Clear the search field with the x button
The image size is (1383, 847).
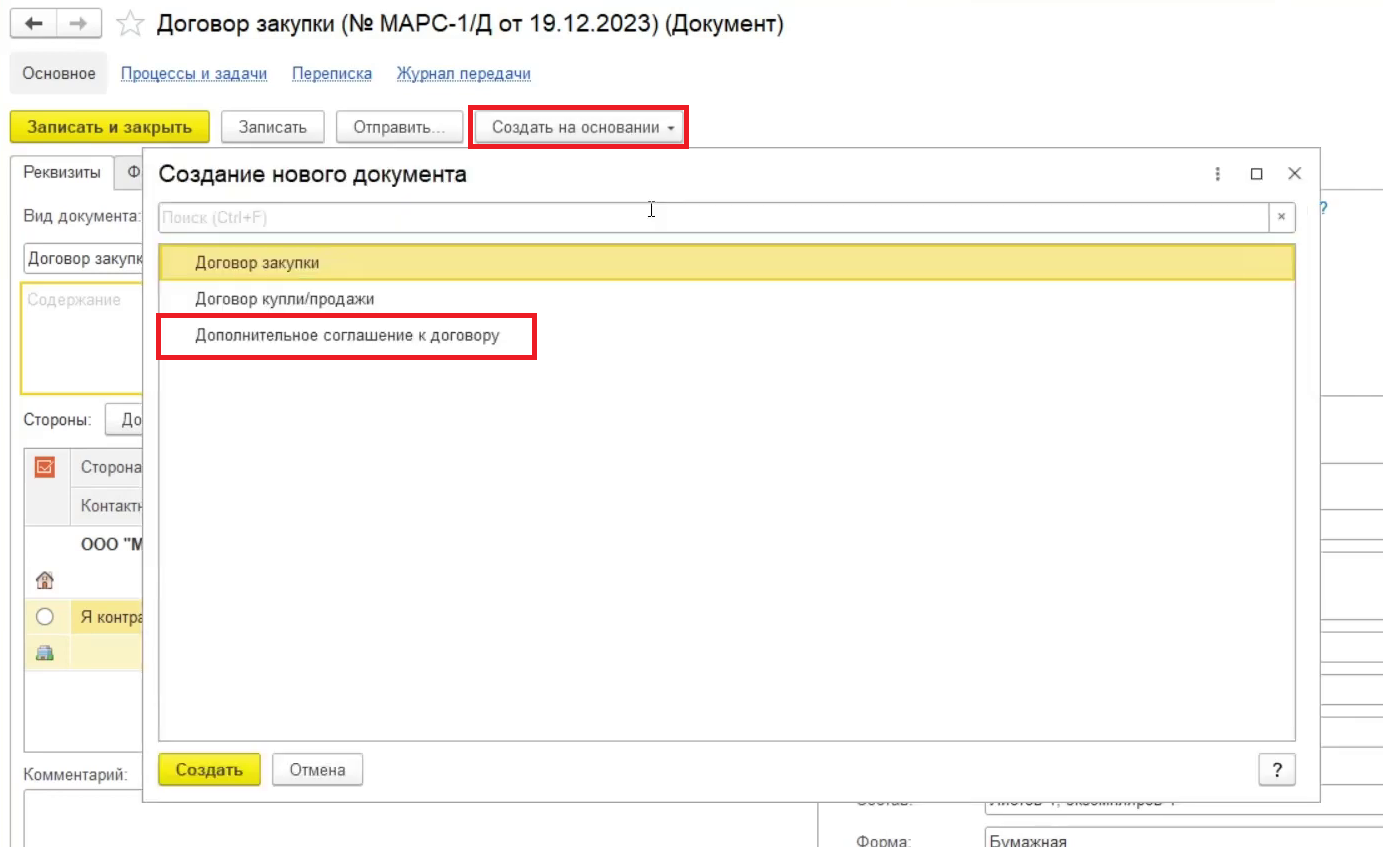tap(1282, 217)
